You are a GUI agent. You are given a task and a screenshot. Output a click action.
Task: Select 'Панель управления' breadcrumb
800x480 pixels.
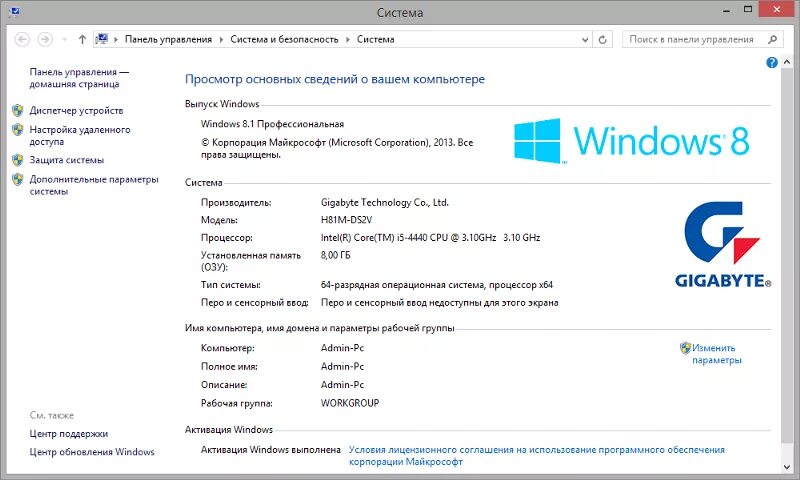click(x=168, y=39)
